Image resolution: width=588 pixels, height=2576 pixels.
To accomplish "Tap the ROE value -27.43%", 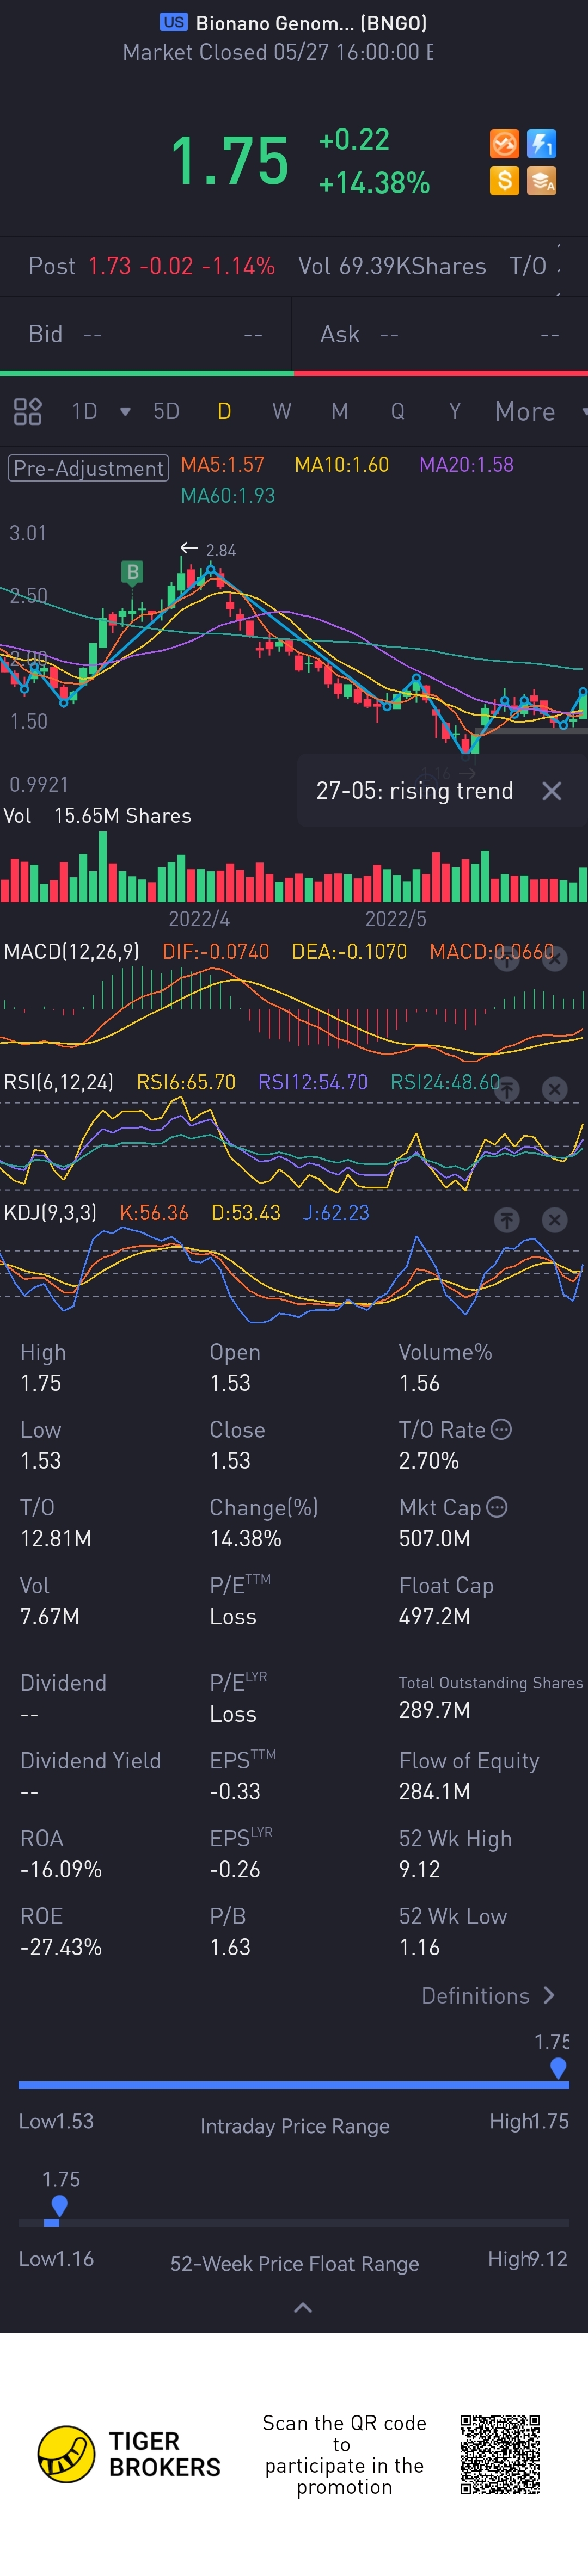I will [61, 1947].
